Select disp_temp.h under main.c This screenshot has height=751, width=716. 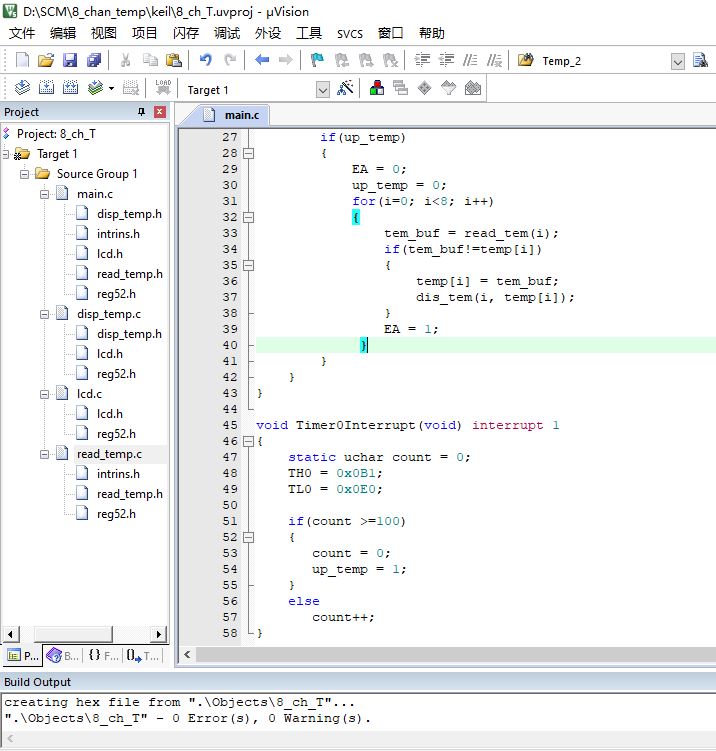tap(129, 214)
